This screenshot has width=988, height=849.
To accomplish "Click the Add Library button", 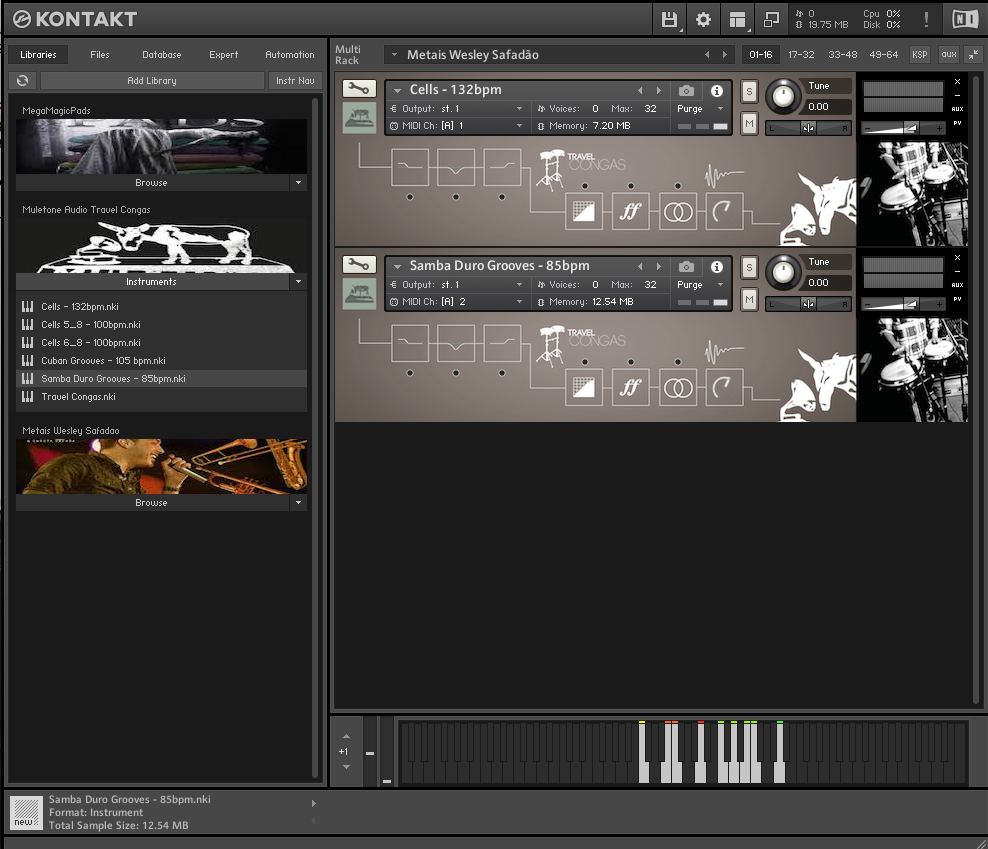I will click(x=152, y=81).
